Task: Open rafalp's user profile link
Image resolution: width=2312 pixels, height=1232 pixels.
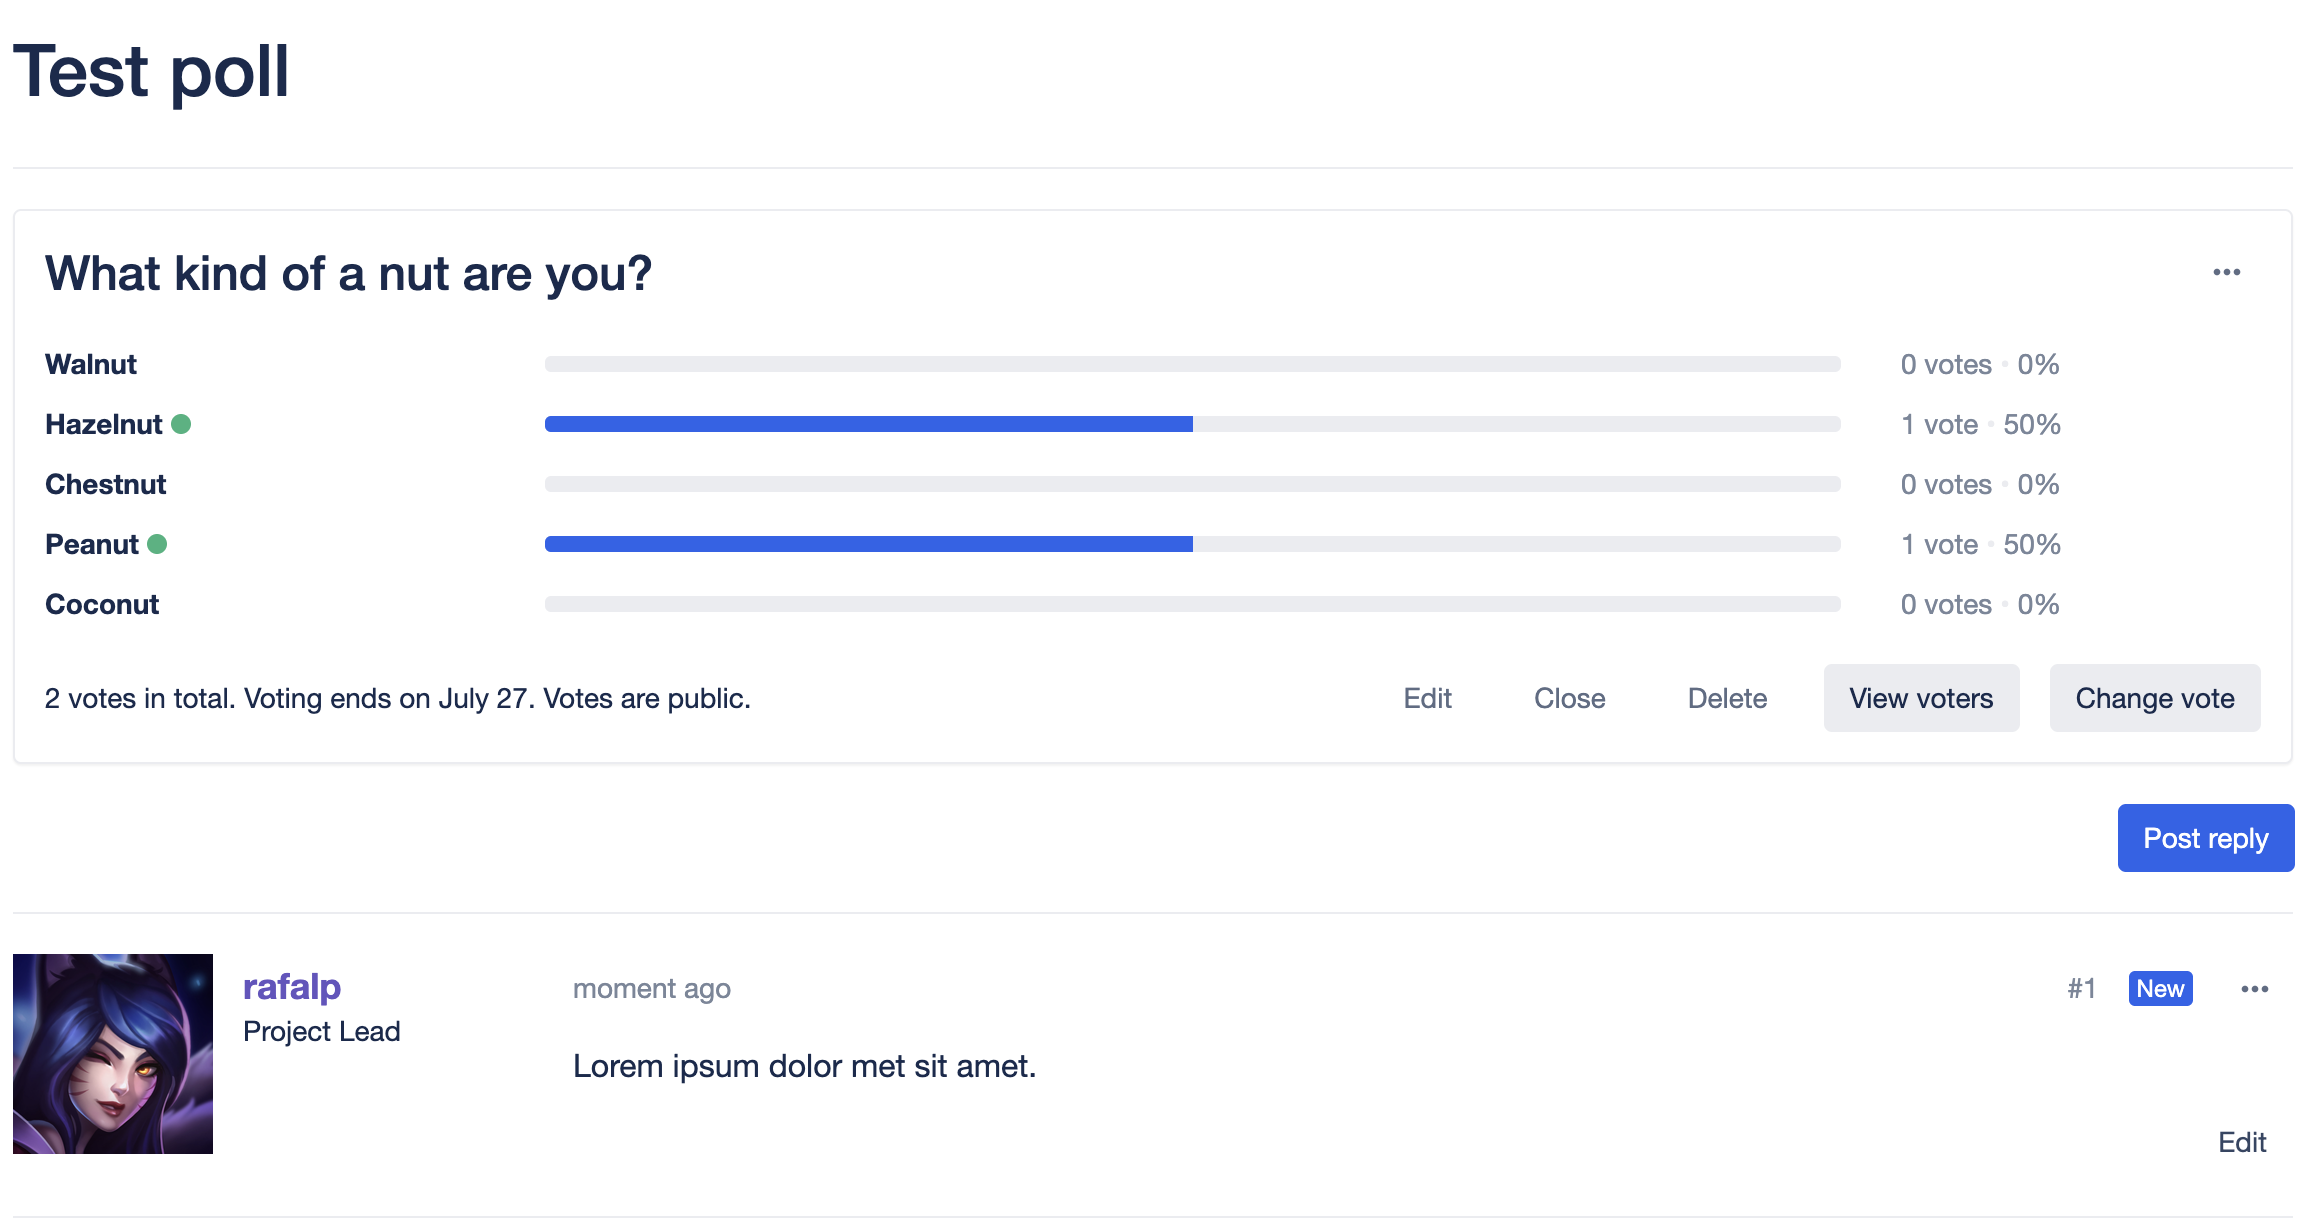Action: click(x=291, y=987)
